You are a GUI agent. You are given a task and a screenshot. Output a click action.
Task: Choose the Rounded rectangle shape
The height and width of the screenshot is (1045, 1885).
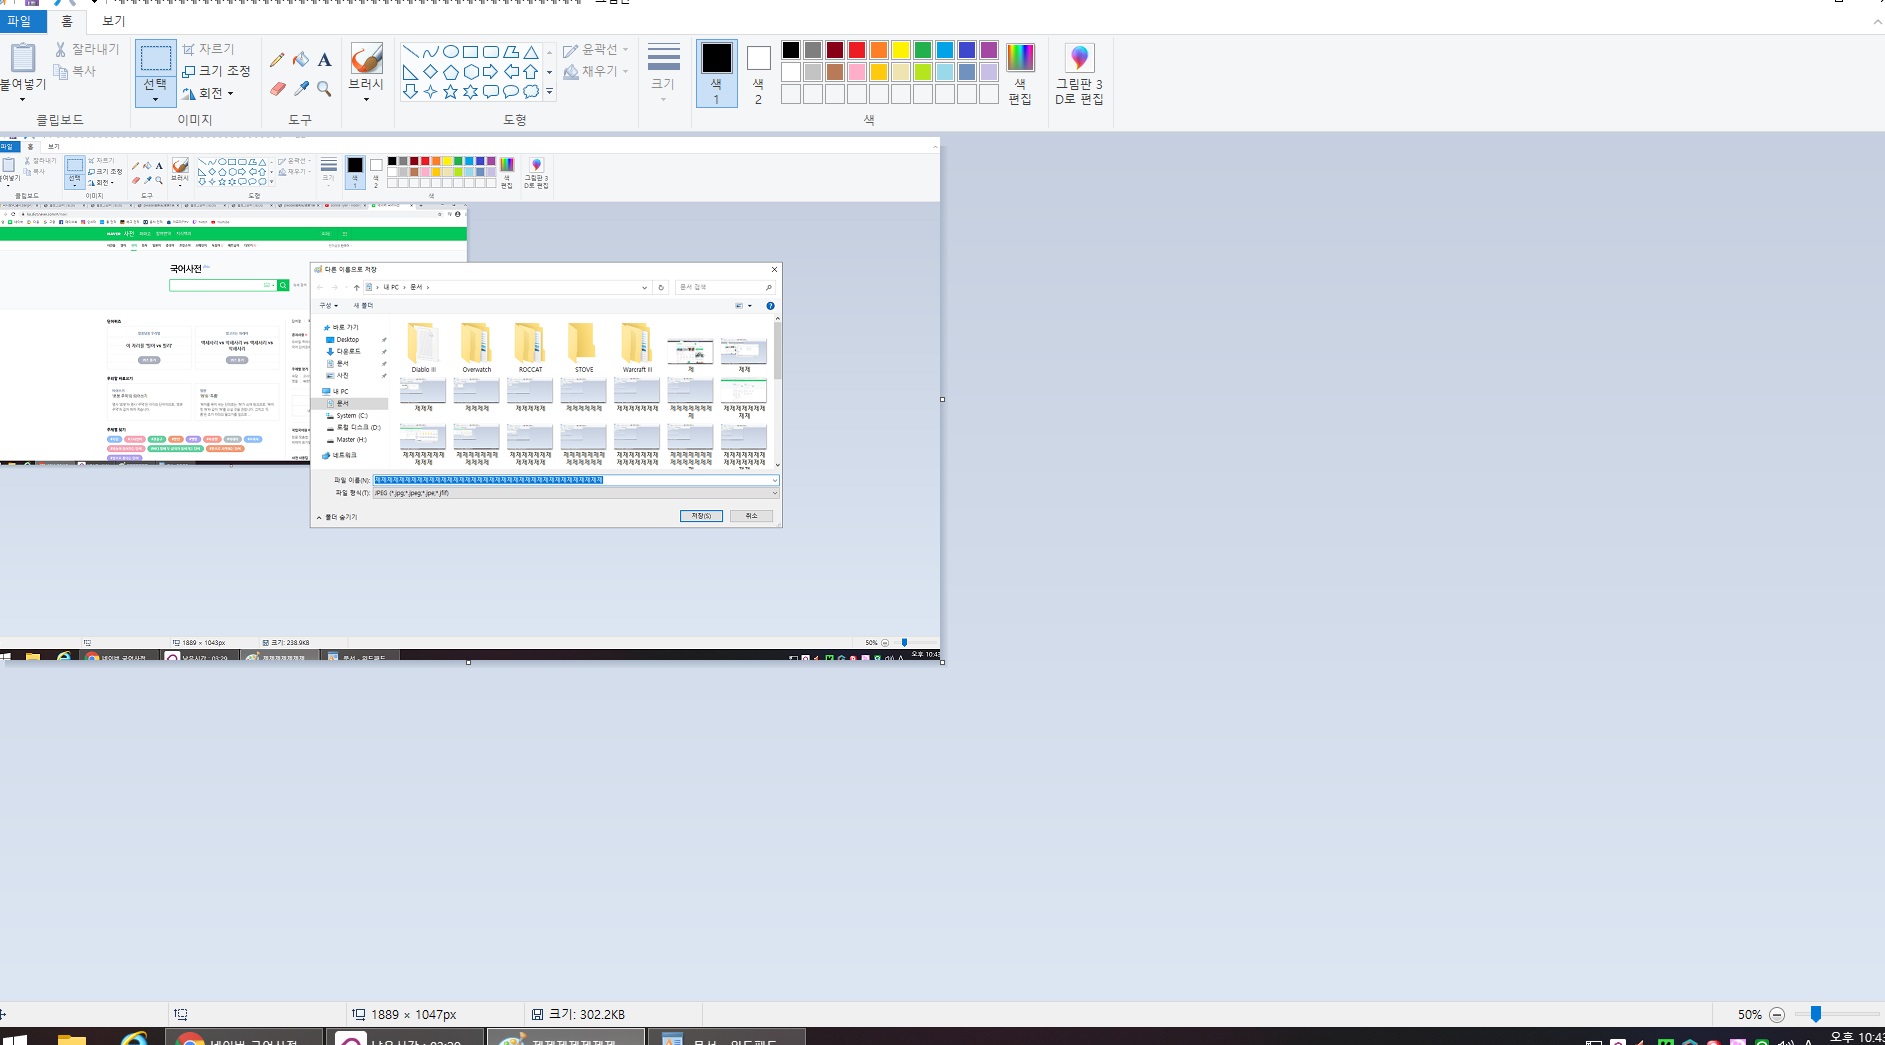click(x=491, y=52)
